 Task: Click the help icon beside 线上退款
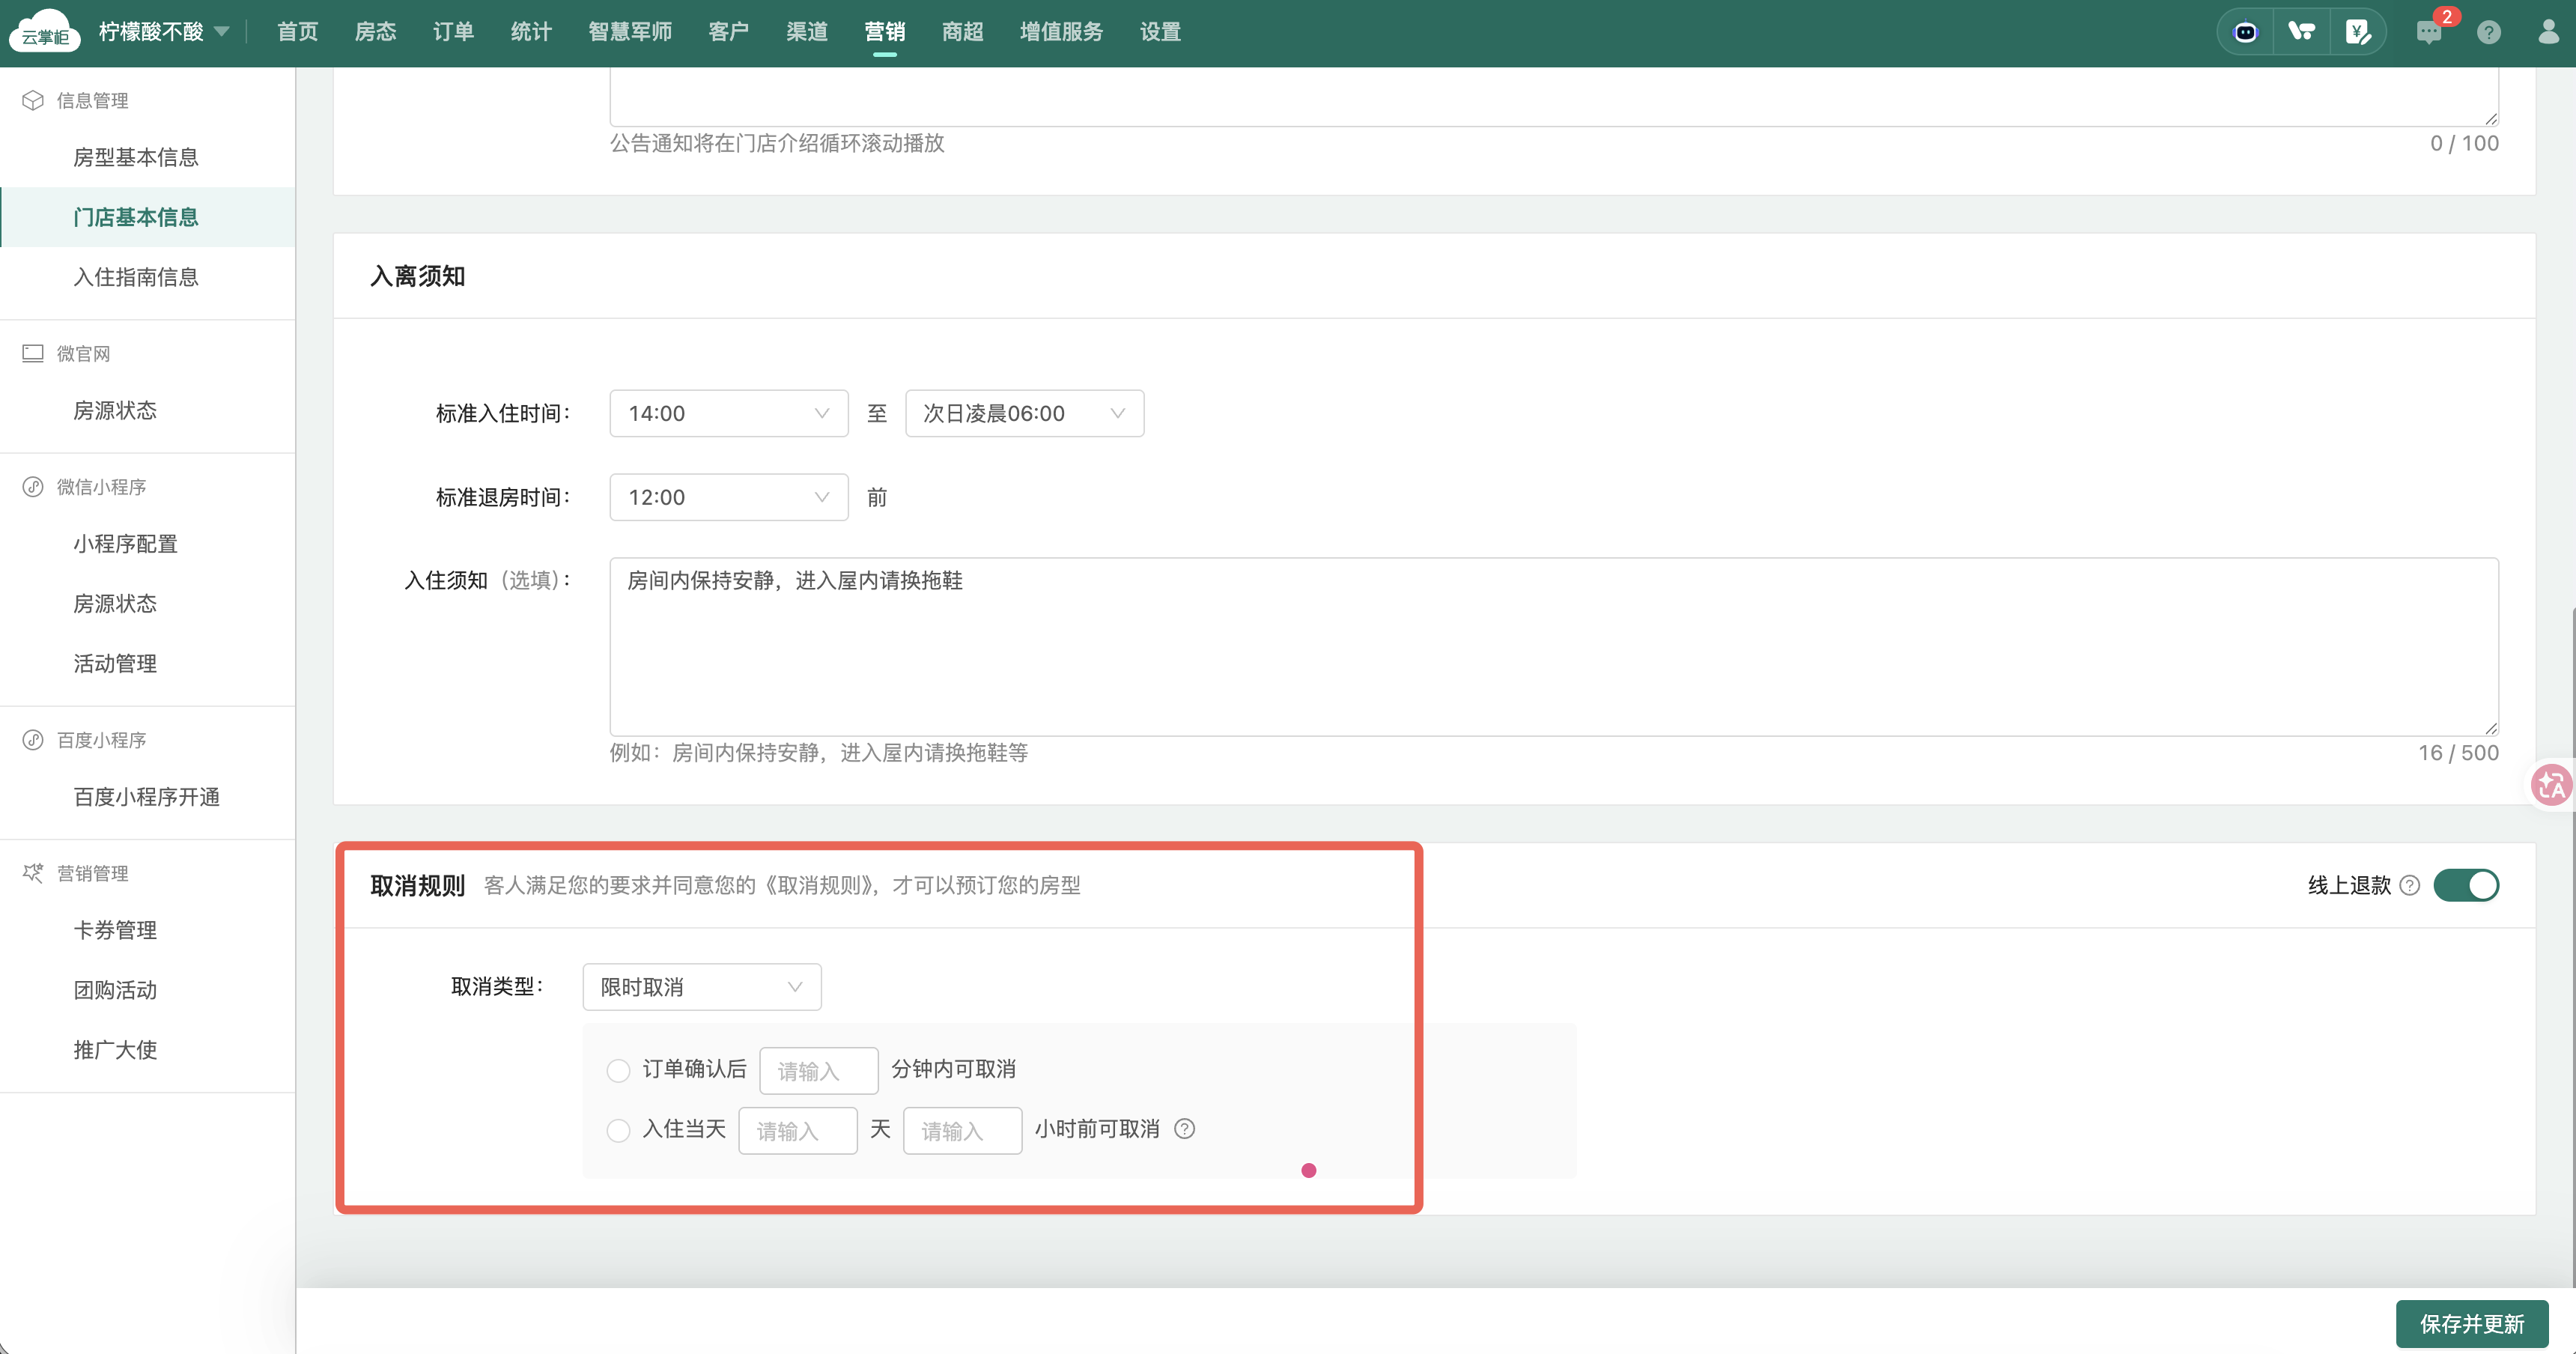2410,885
